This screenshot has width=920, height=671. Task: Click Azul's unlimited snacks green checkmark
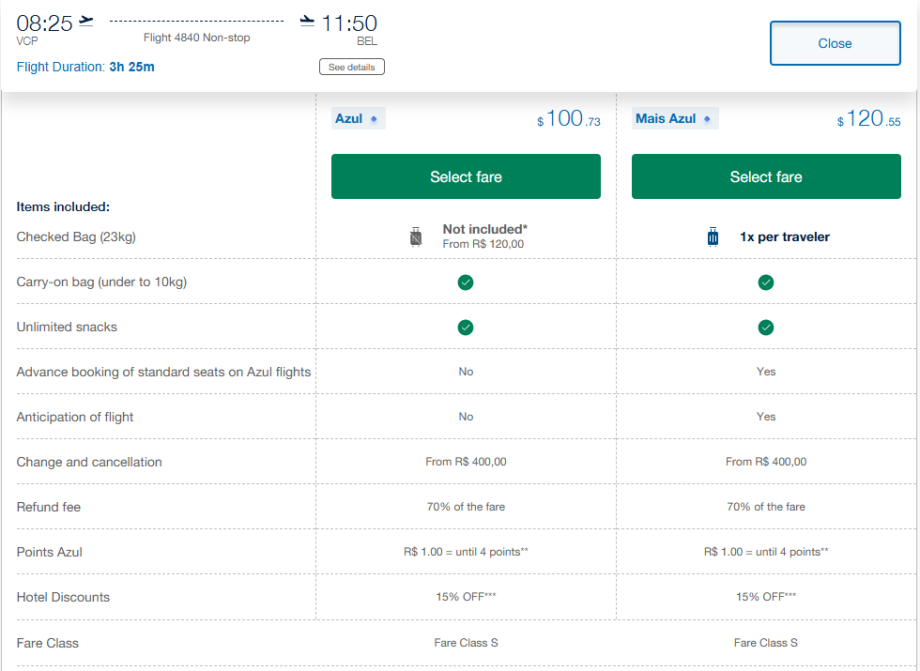(x=465, y=327)
